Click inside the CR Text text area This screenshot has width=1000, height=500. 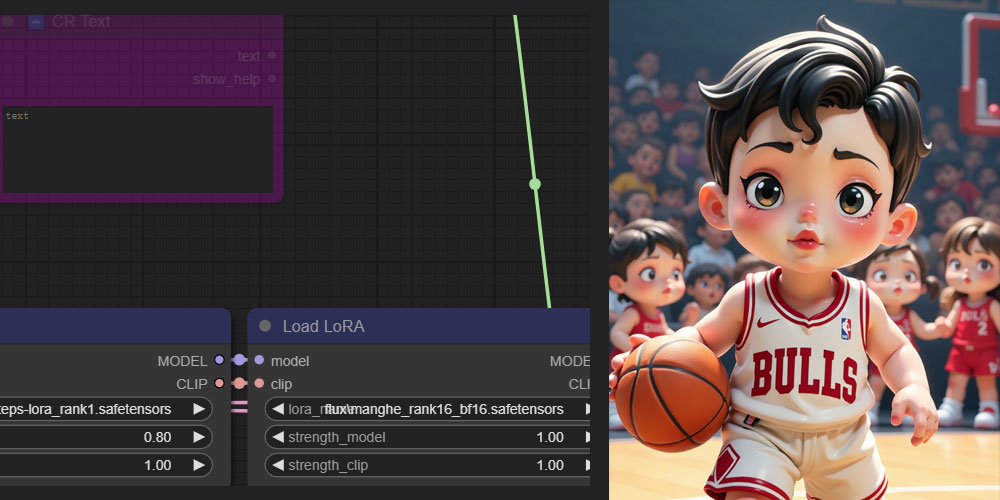coord(138,150)
